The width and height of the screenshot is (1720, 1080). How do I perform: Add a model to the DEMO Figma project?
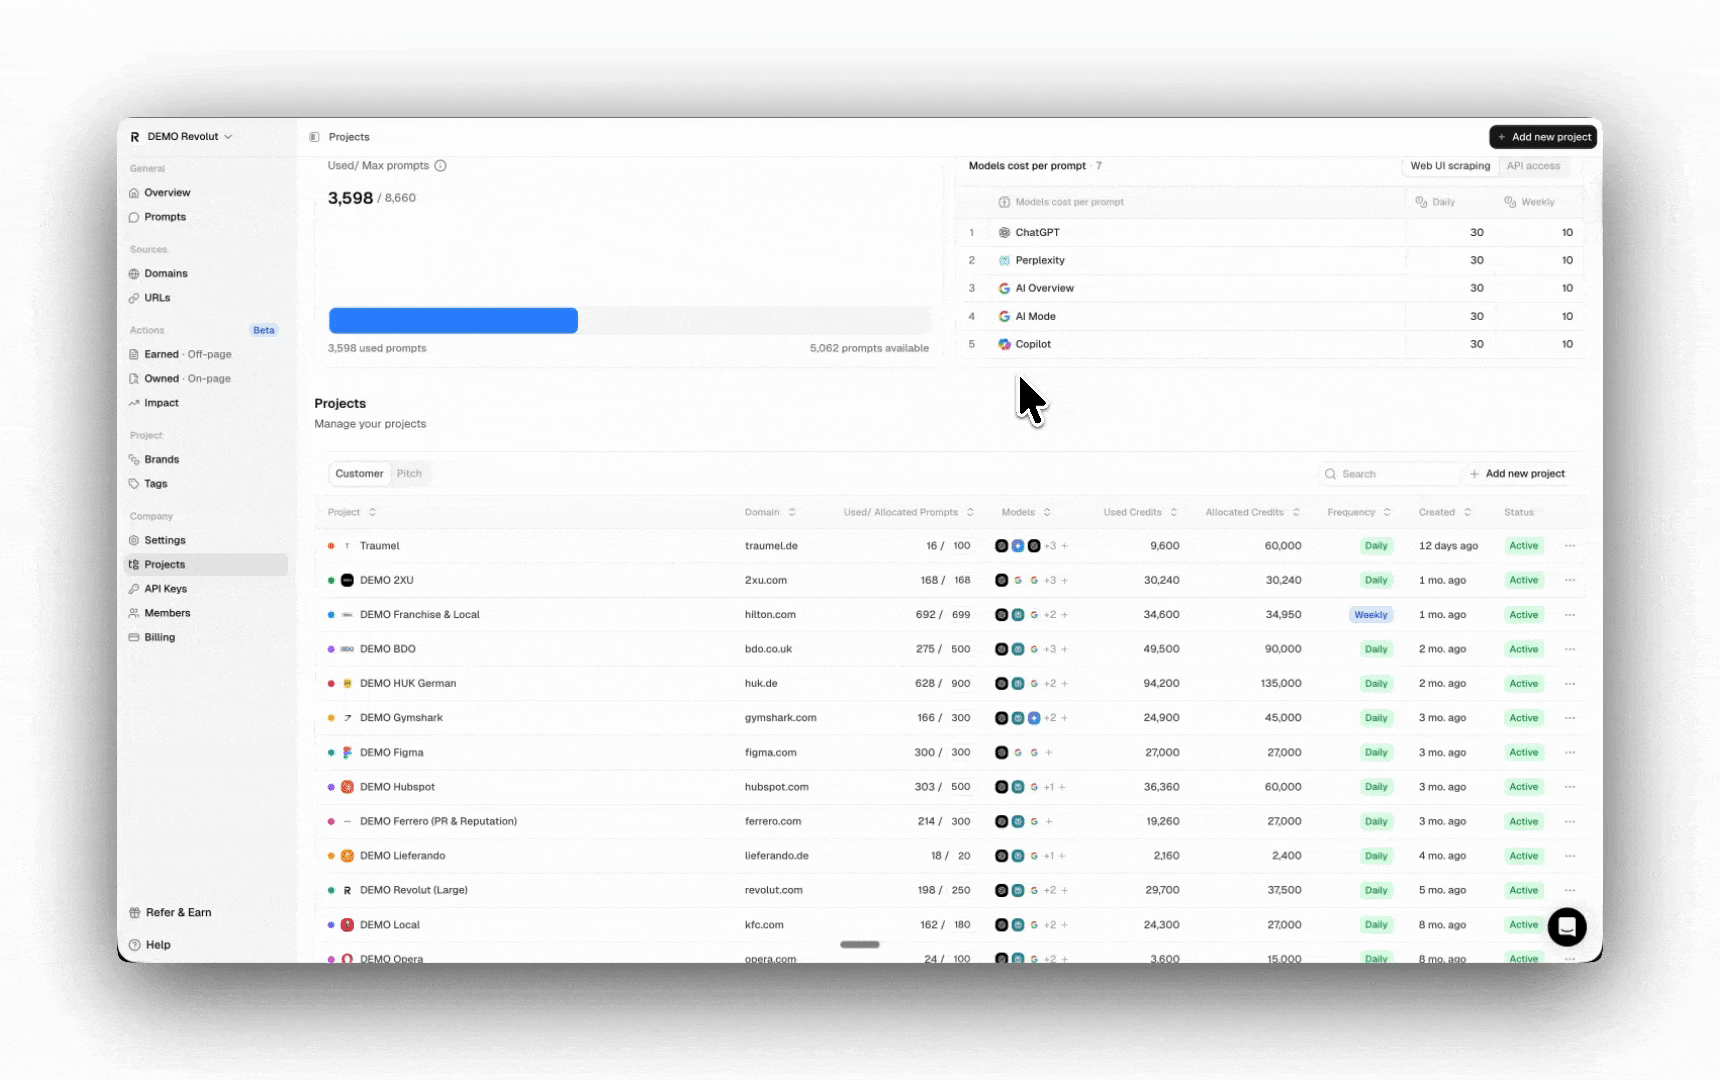(x=1048, y=753)
